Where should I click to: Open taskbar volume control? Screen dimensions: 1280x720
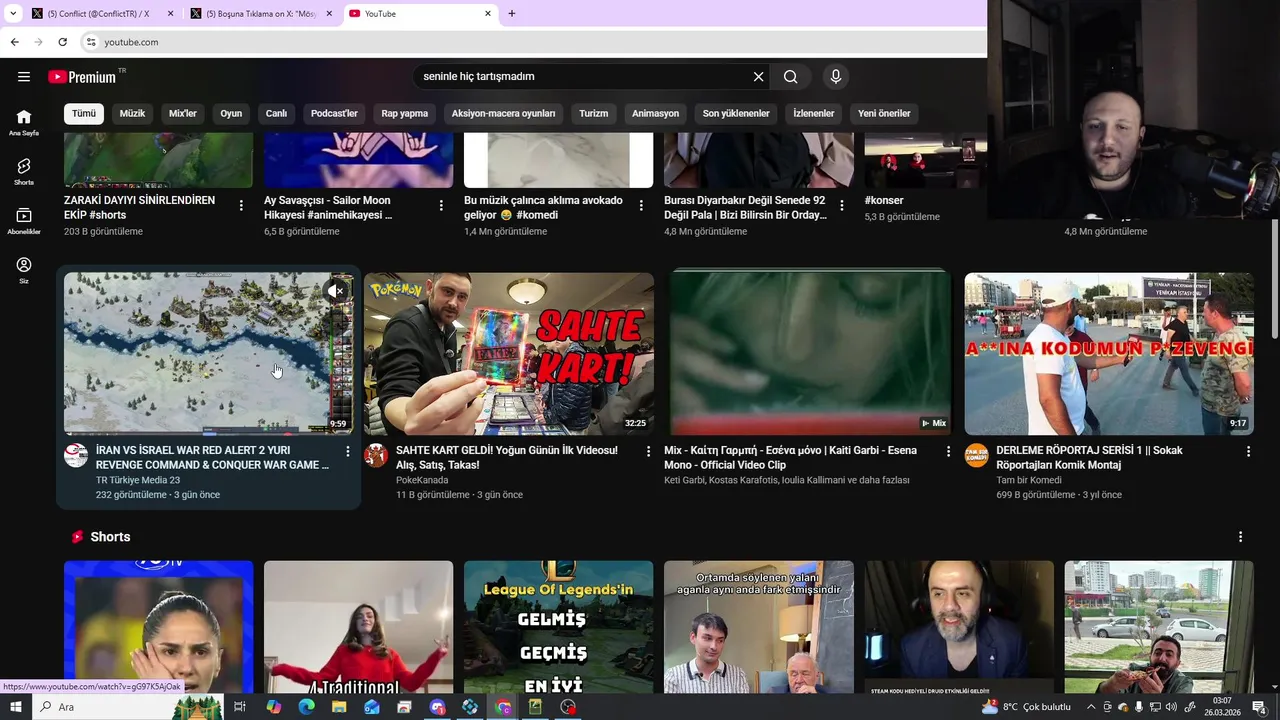click(x=1171, y=707)
